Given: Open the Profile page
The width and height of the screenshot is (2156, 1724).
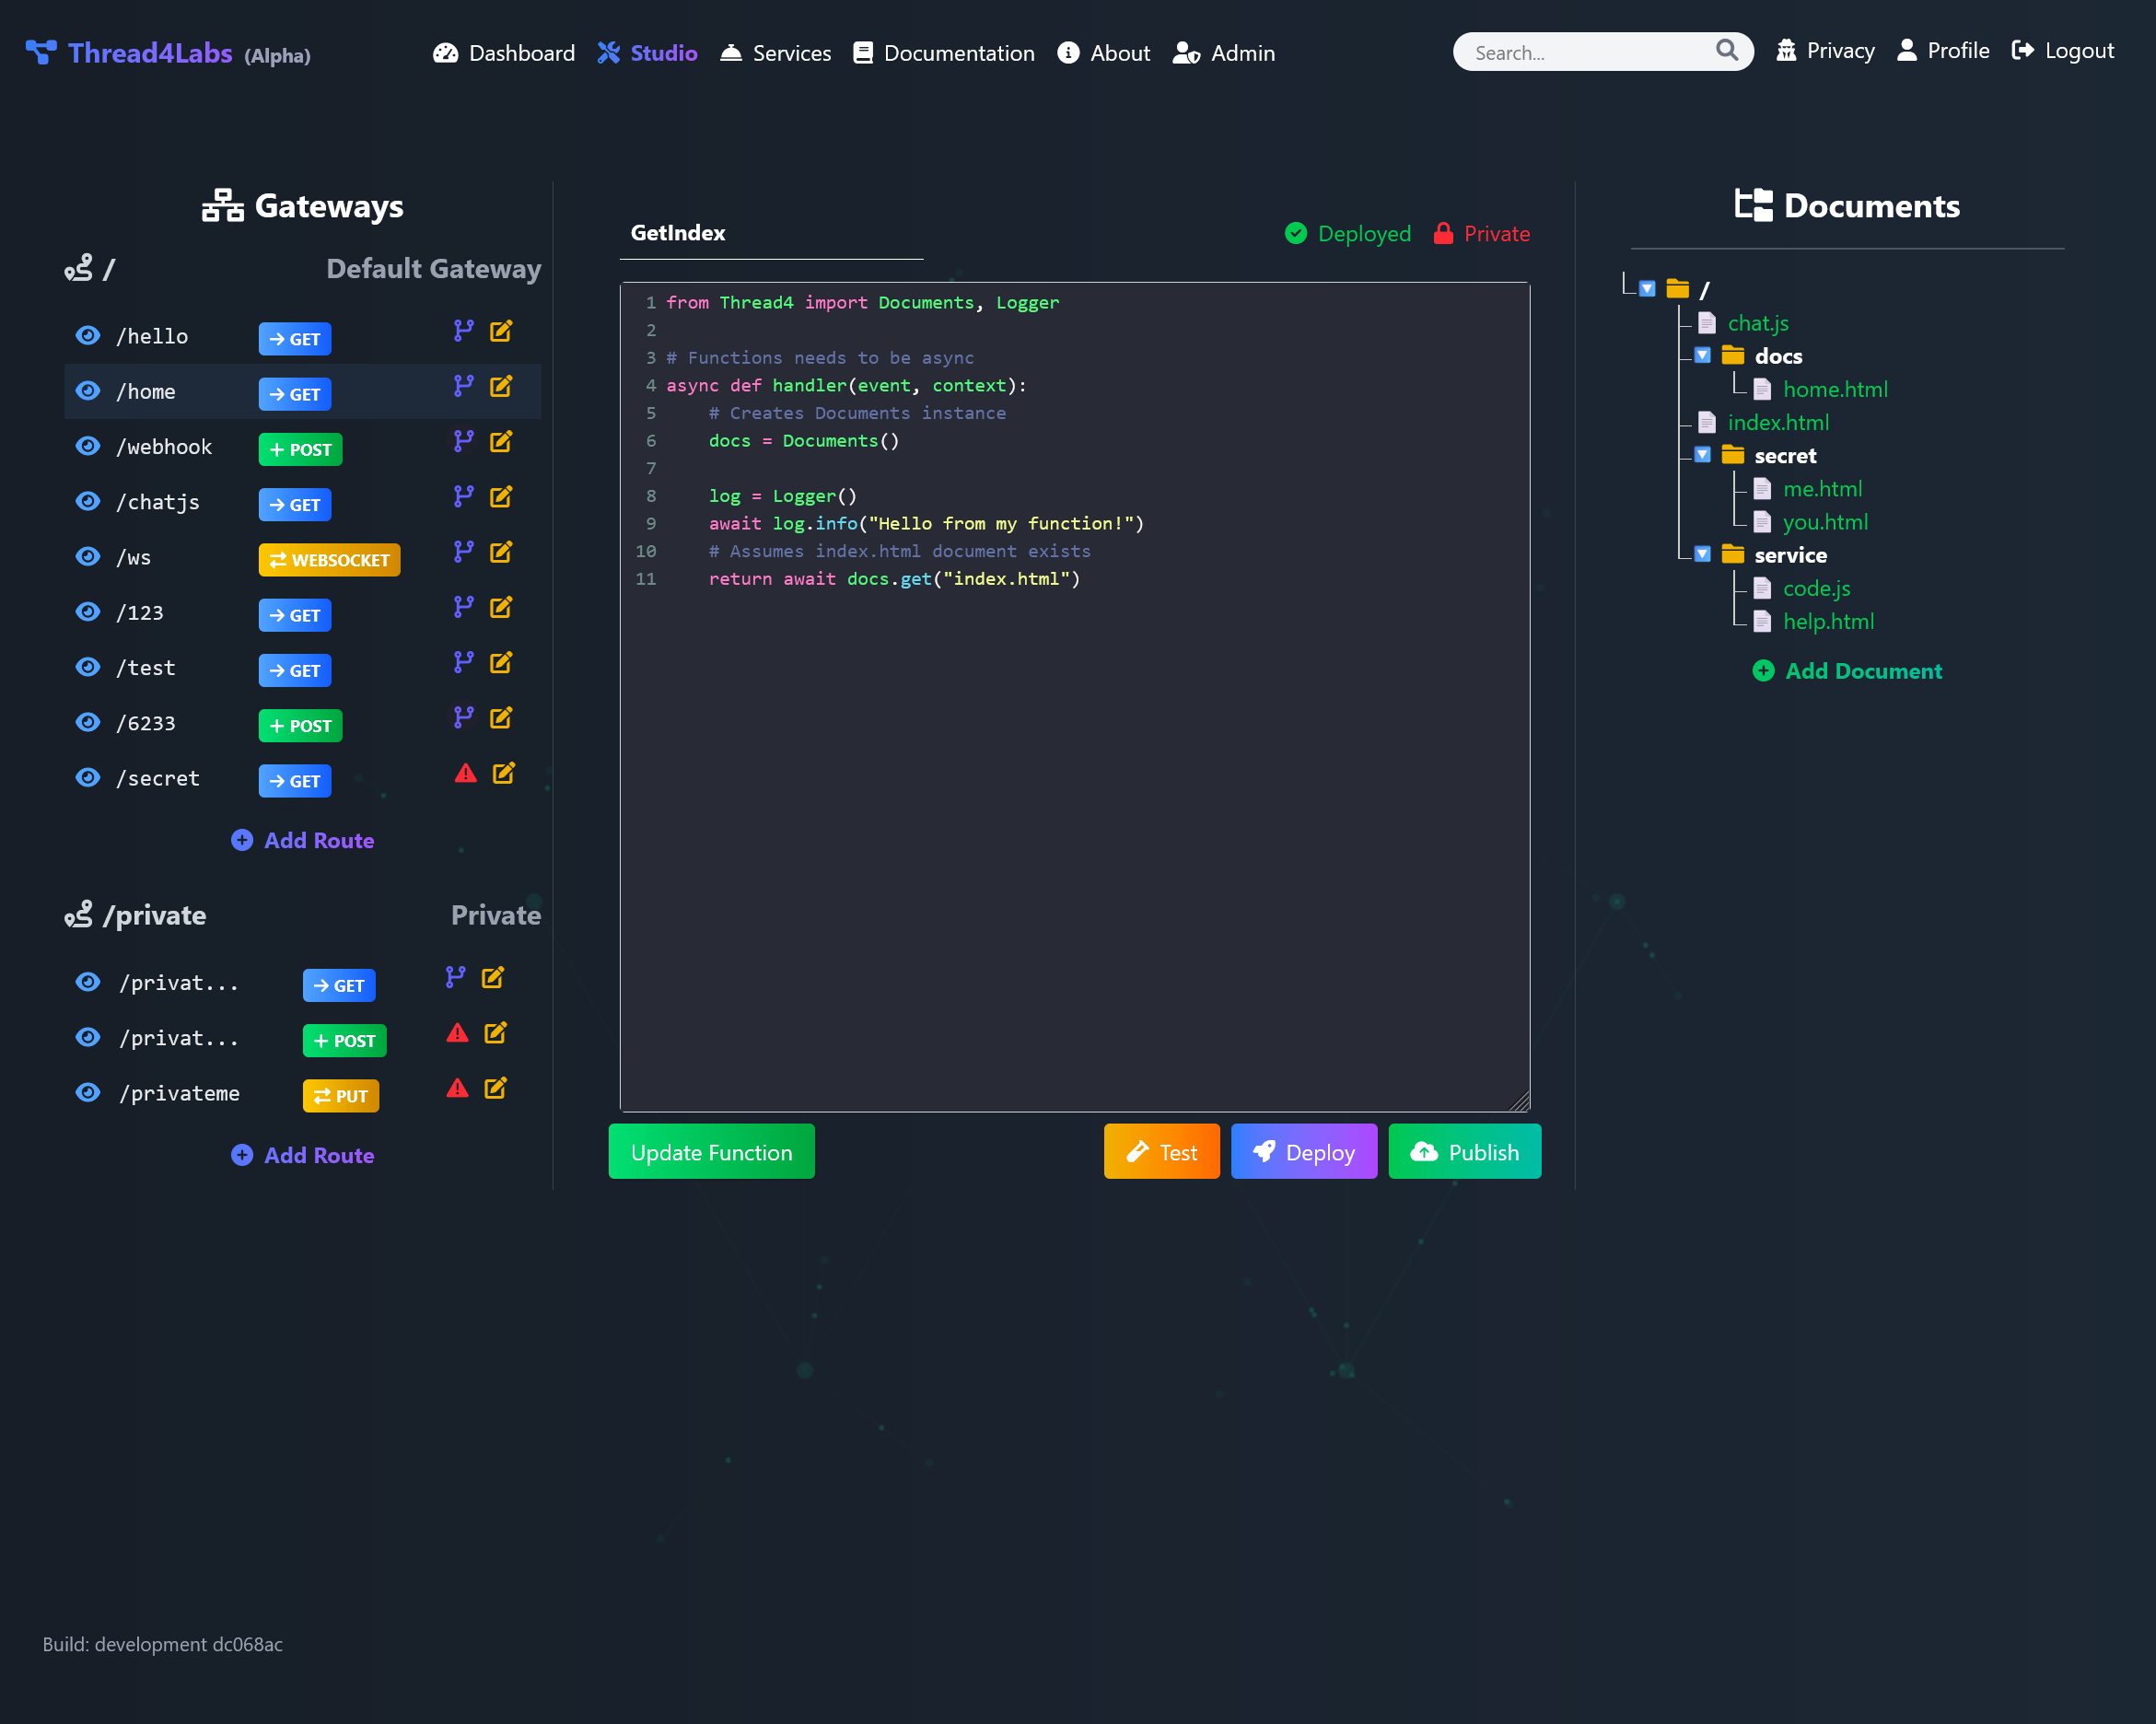Looking at the screenshot, I should pos(1942,50).
